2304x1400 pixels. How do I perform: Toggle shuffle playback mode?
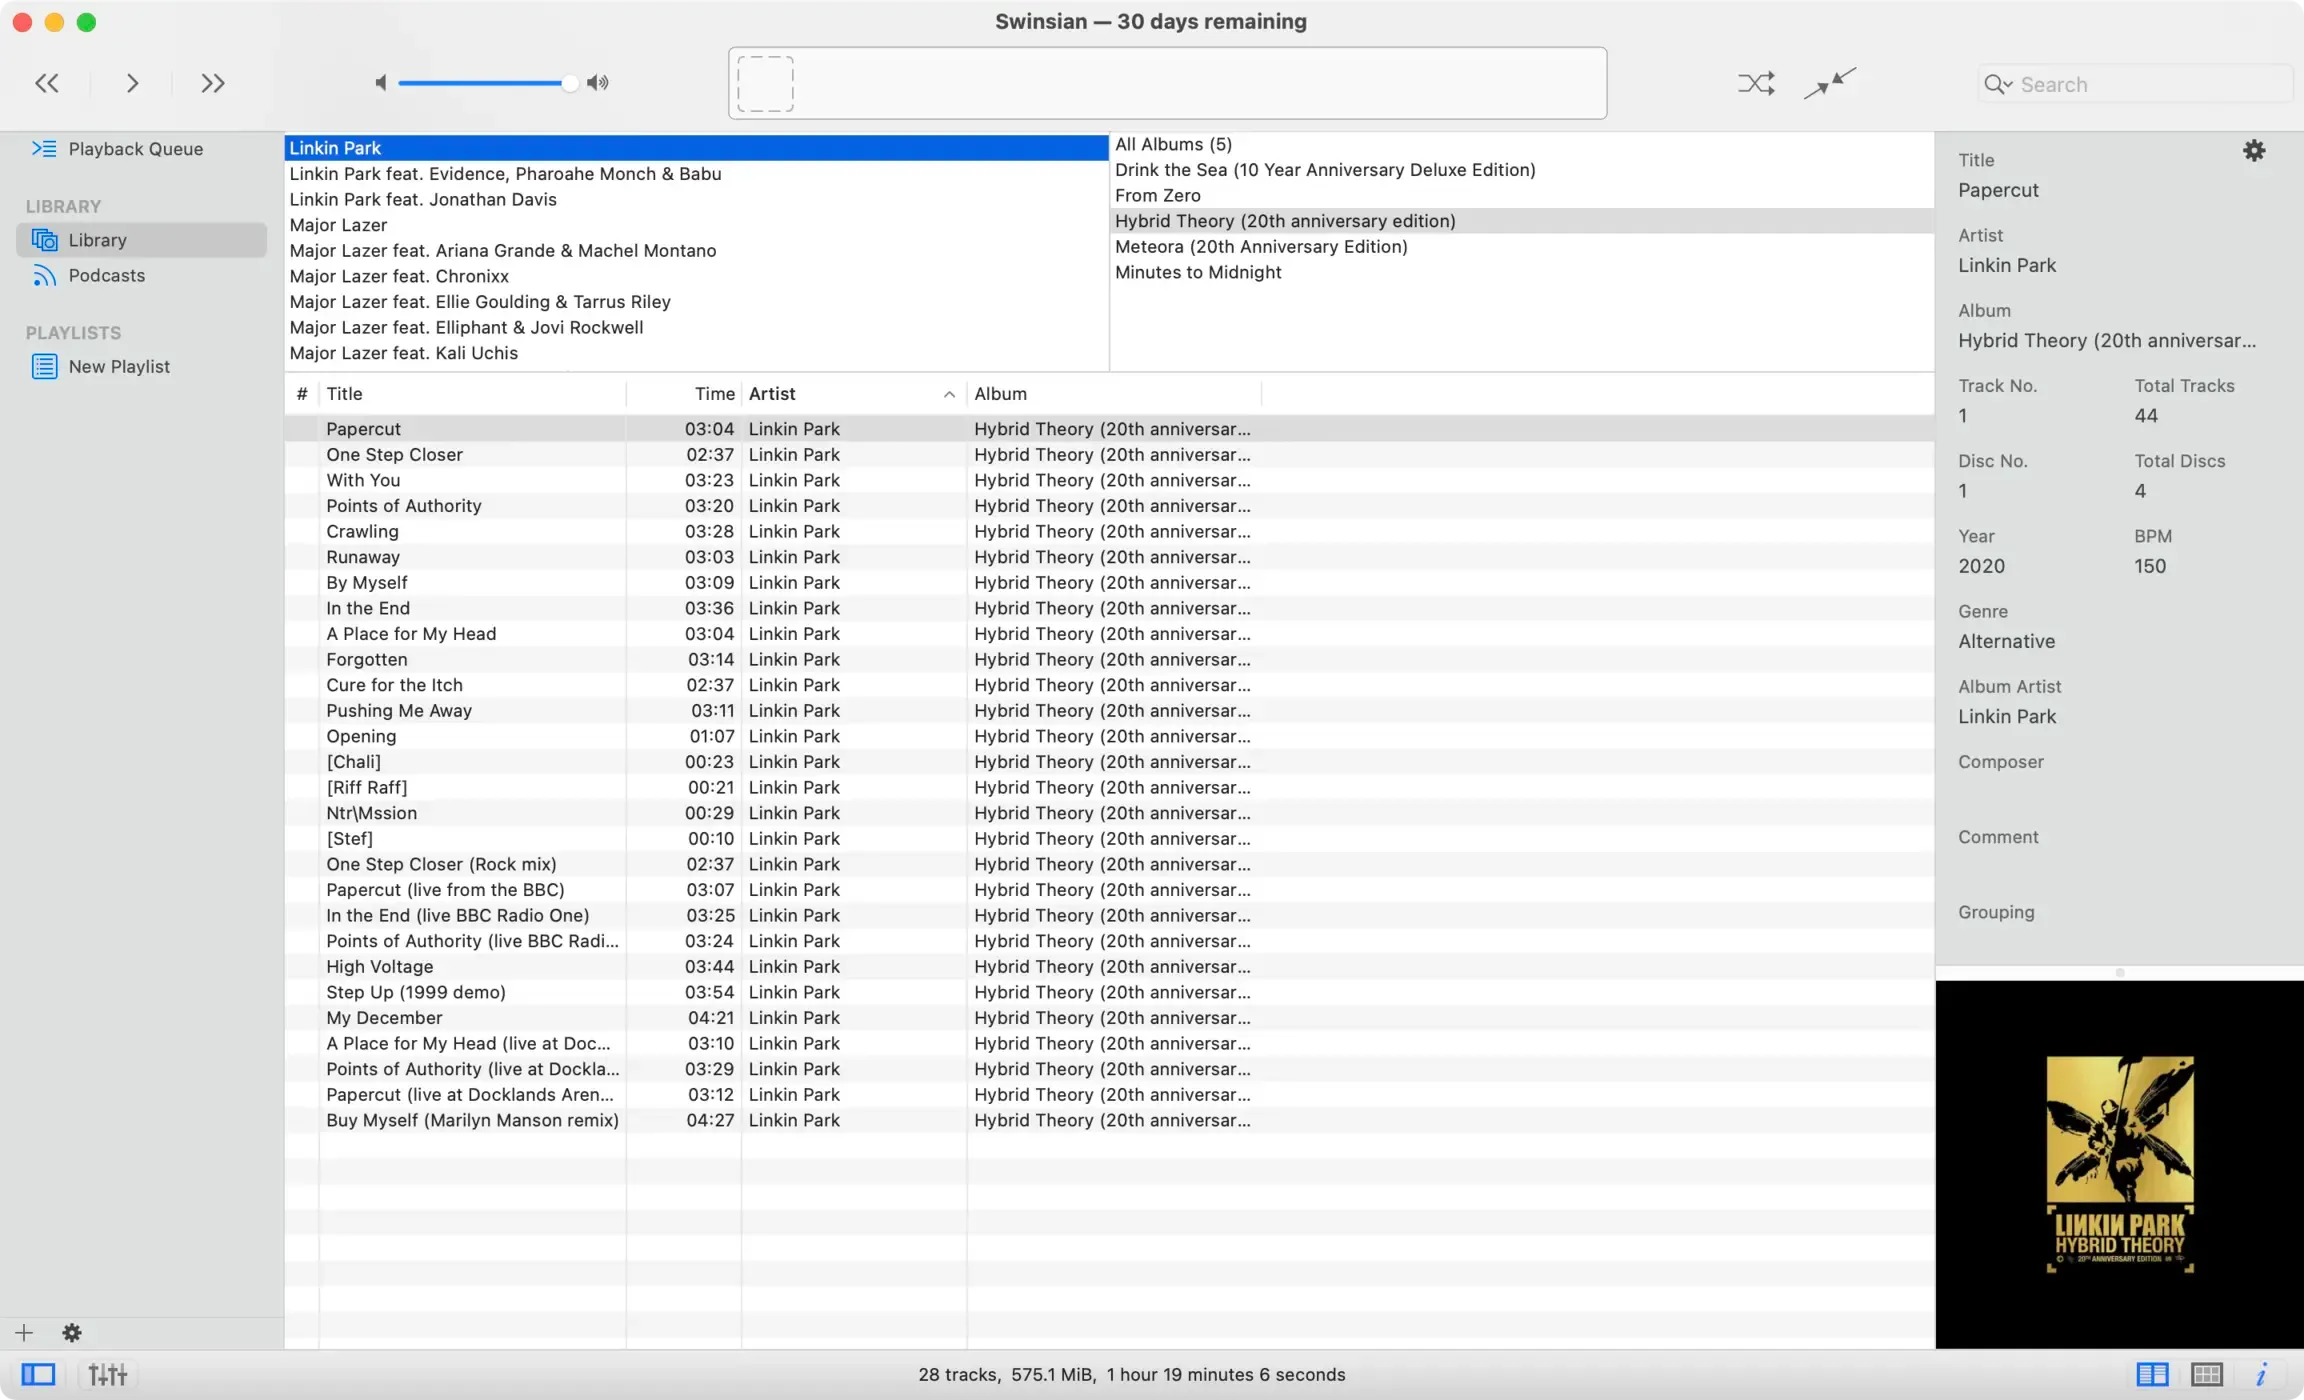[1755, 83]
